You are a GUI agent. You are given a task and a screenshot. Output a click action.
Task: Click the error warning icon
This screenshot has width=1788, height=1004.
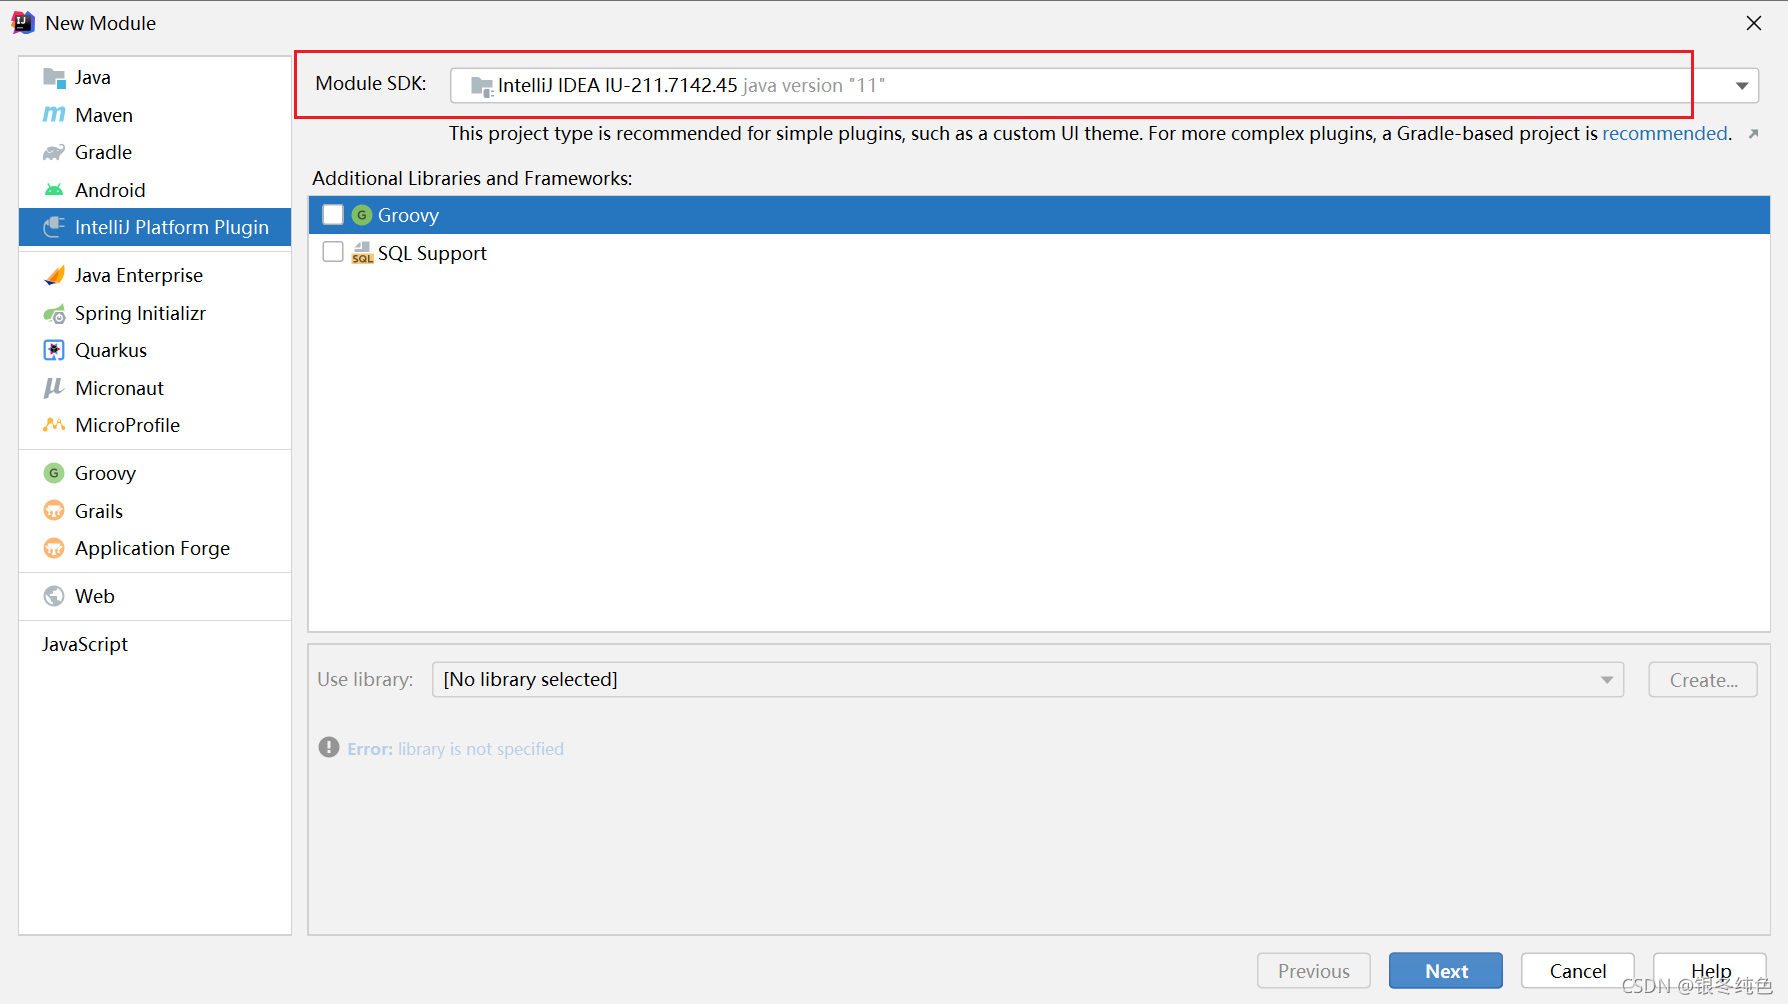[x=329, y=747]
